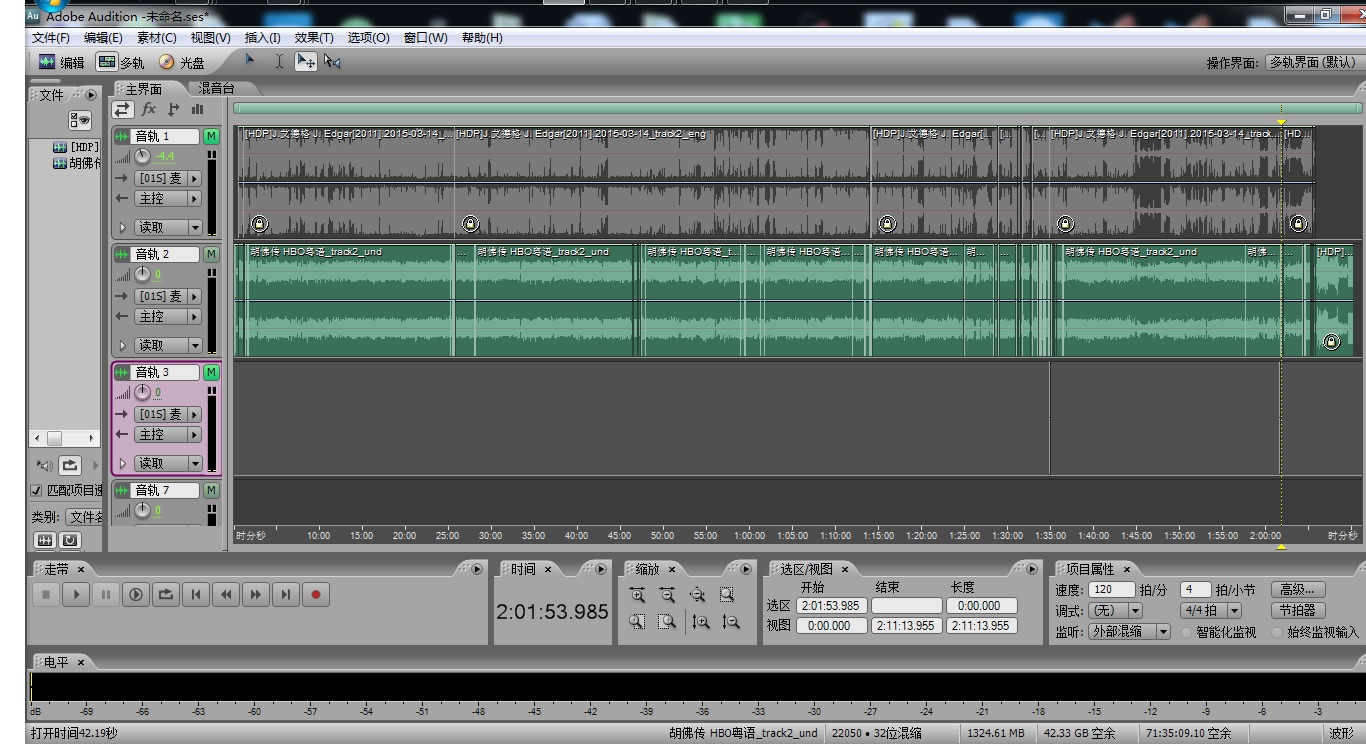Zoom to selection in 缩放 panel

[x=727, y=594]
